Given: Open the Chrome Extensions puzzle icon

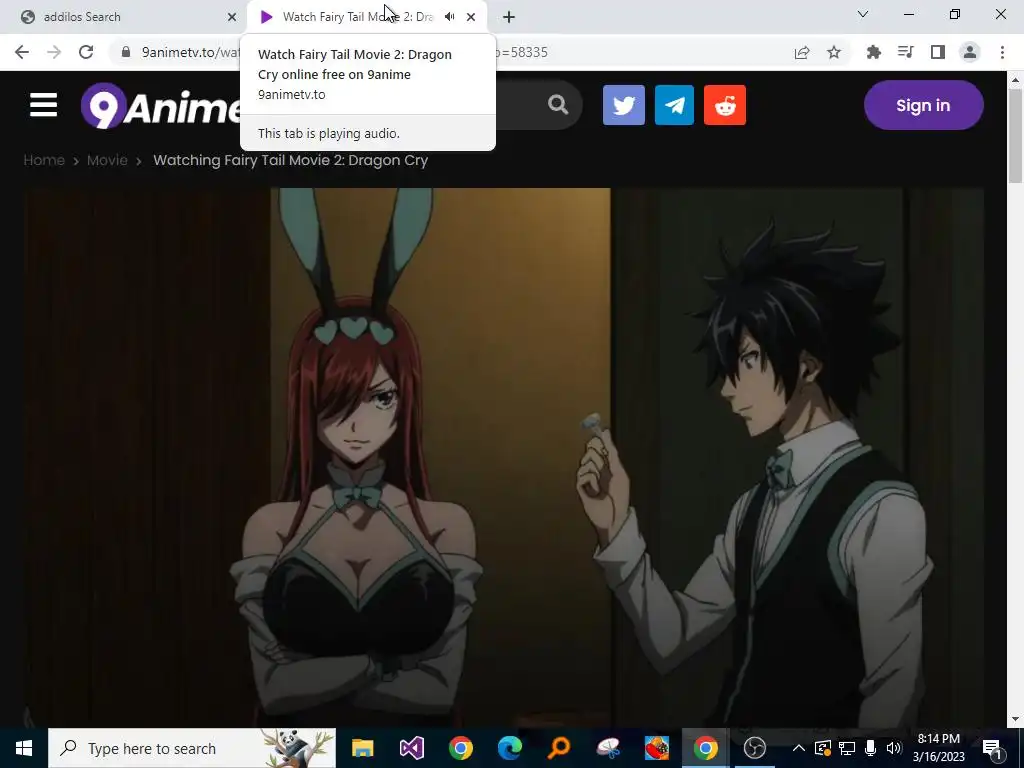Looking at the screenshot, I should [874, 52].
